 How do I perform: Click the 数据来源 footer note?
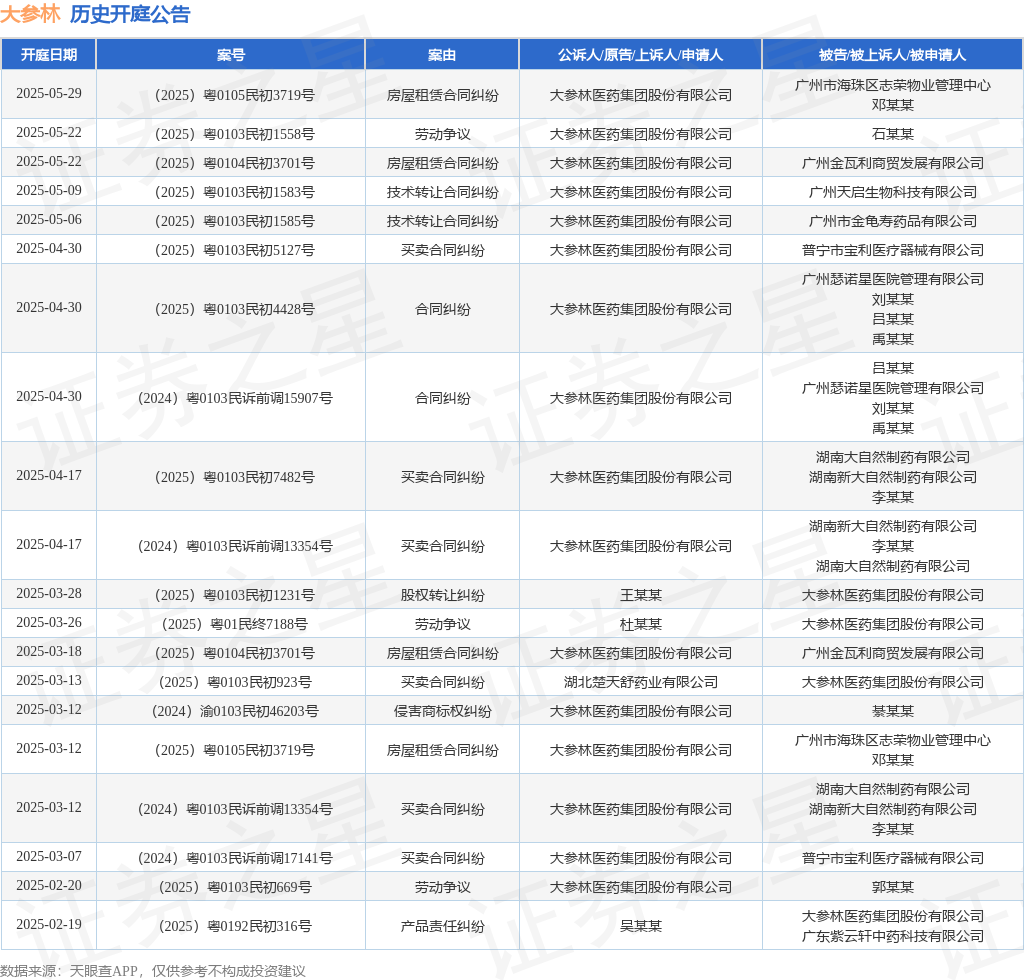[153, 972]
